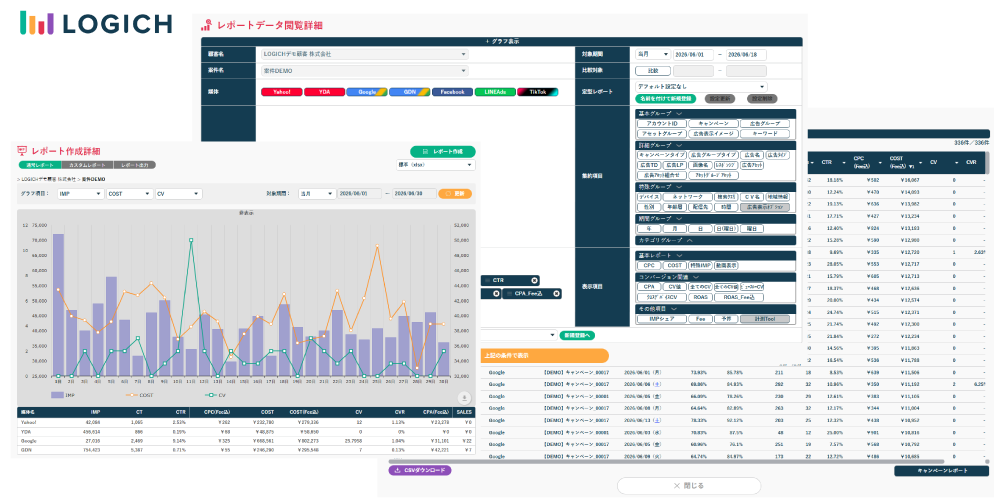Image resolution: width=1000 pixels, height=500 pixels.
Task: Click the レポートデータ閲覧詳細 header icon
Action: coord(206,26)
